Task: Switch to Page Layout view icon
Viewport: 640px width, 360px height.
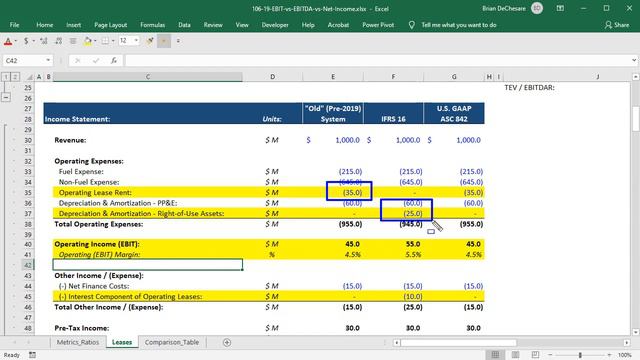Action: [x=516, y=355]
